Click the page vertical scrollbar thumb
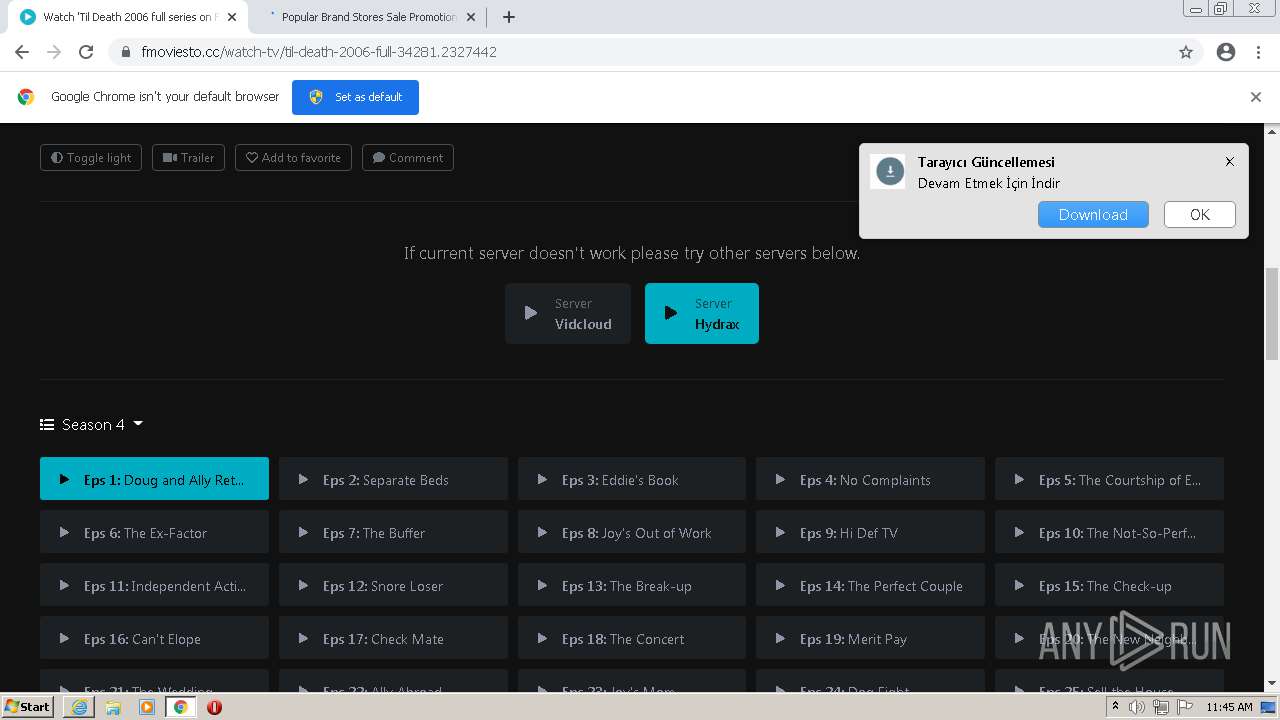 click(1272, 313)
